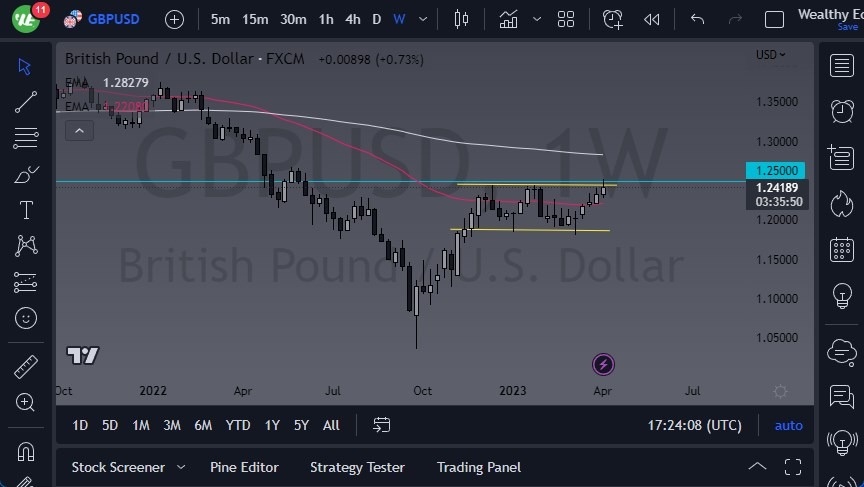This screenshot has width=864, height=487.
Task: Click the 1.25000 price level label
Action: (x=777, y=170)
